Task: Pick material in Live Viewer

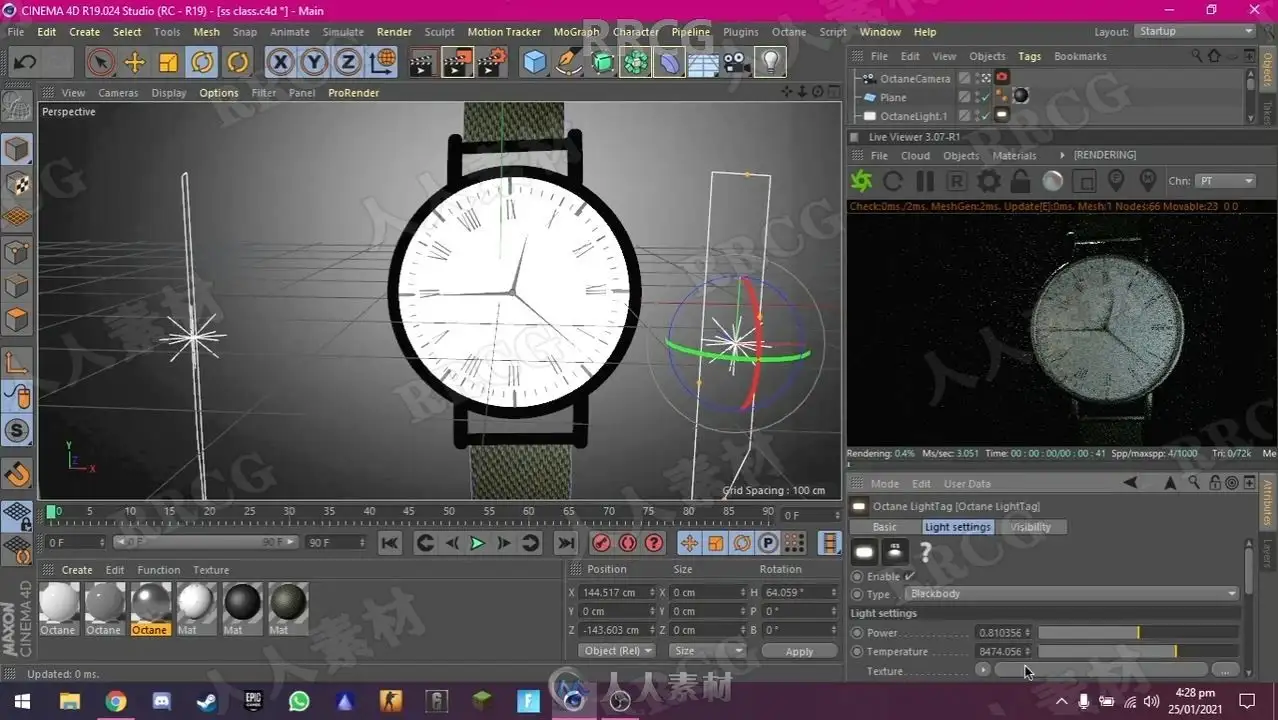Action: tap(1148, 181)
